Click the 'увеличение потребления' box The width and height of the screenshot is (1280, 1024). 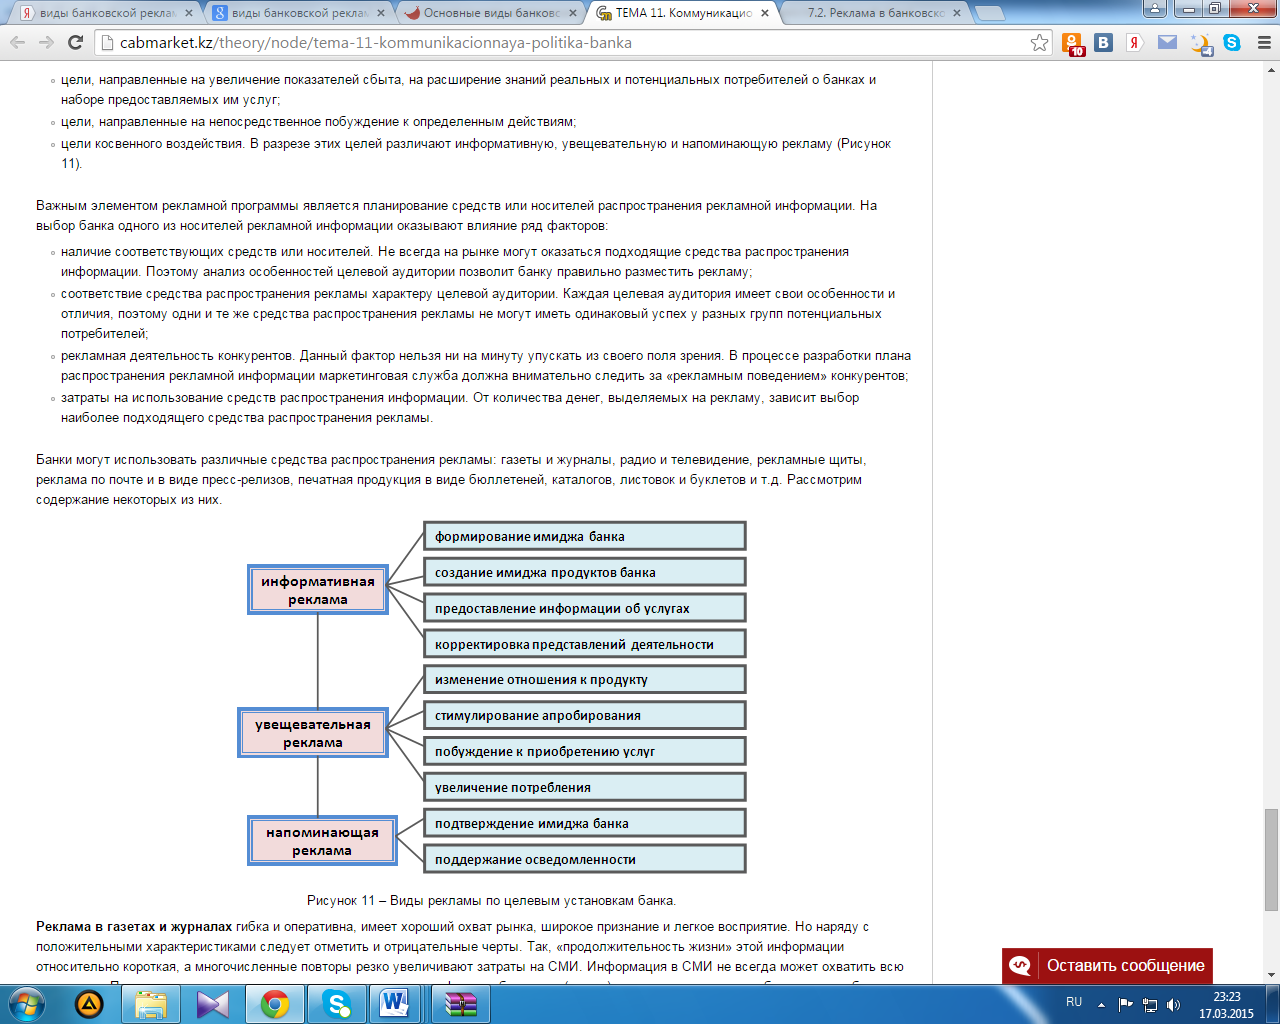tap(585, 787)
